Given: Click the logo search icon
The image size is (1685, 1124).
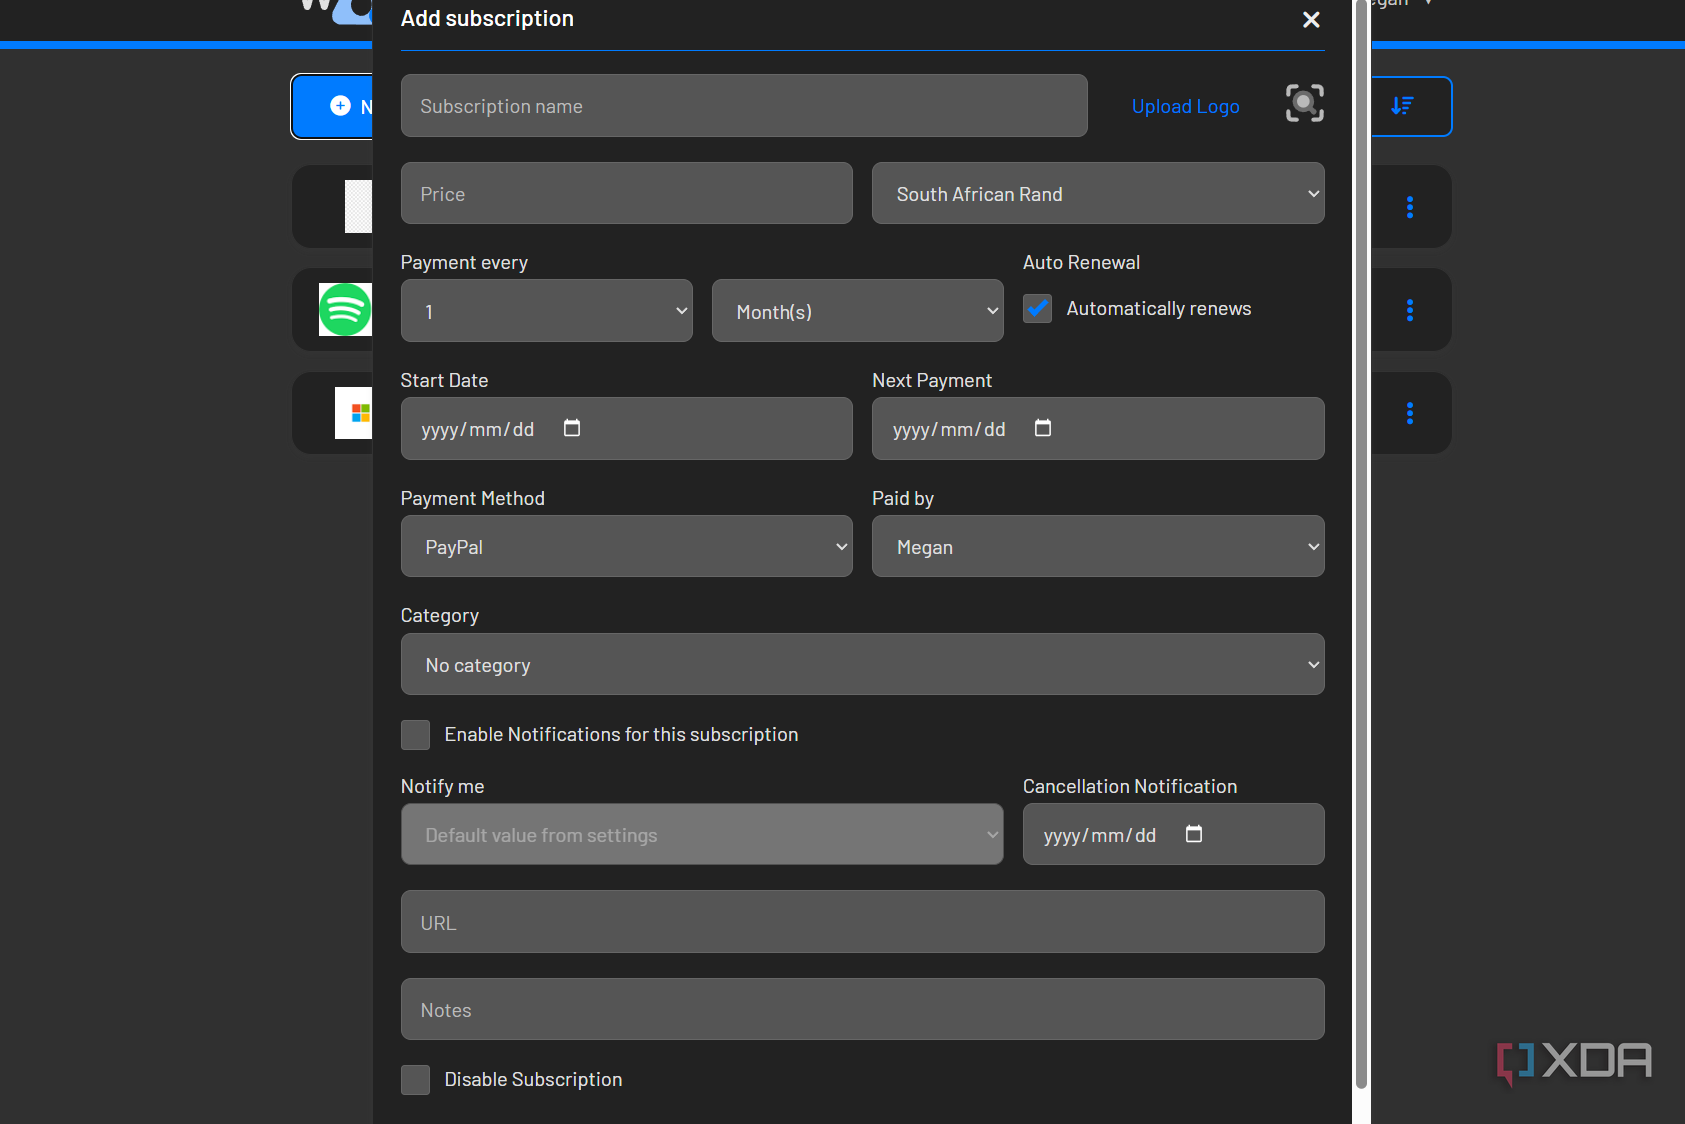Looking at the screenshot, I should [1304, 104].
